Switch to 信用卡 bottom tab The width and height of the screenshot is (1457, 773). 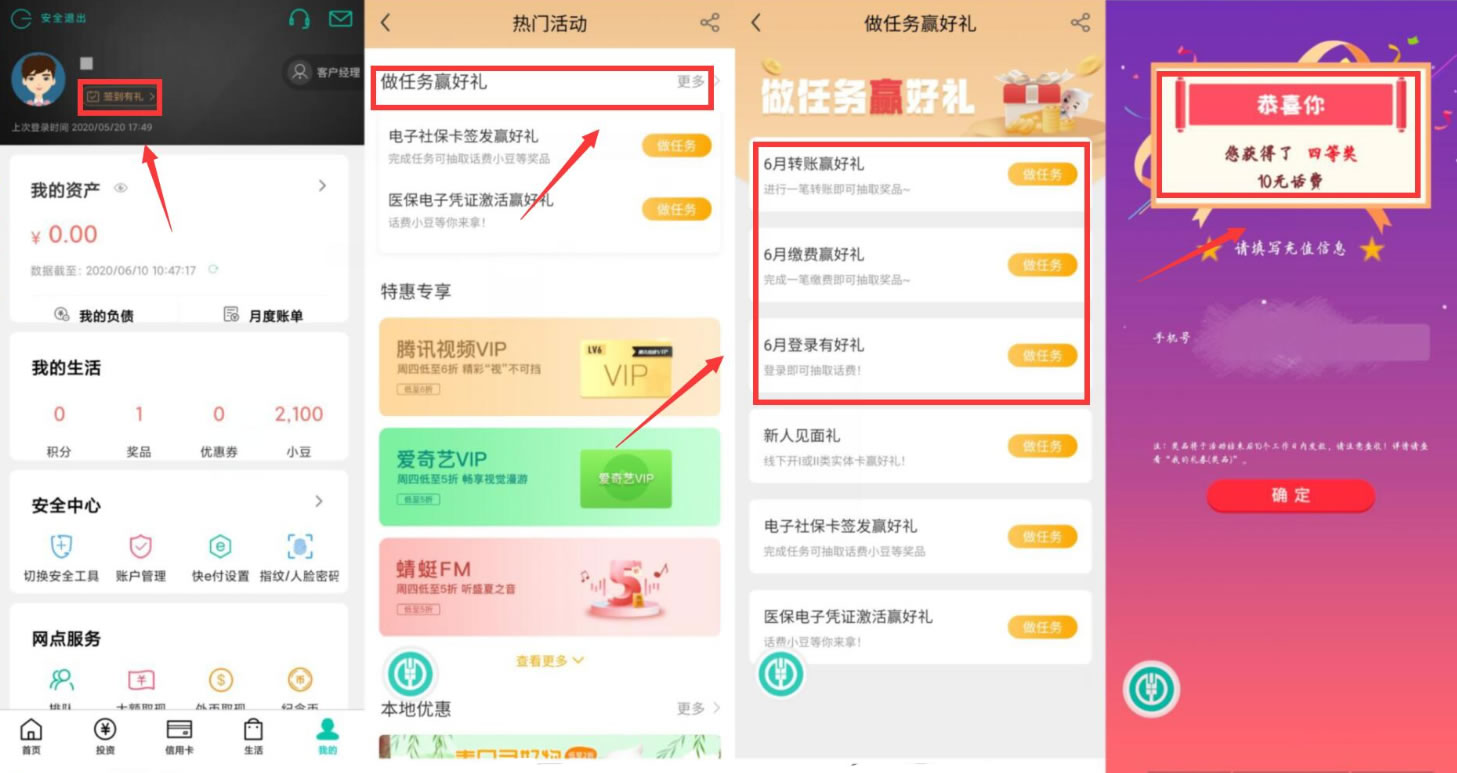(x=179, y=736)
